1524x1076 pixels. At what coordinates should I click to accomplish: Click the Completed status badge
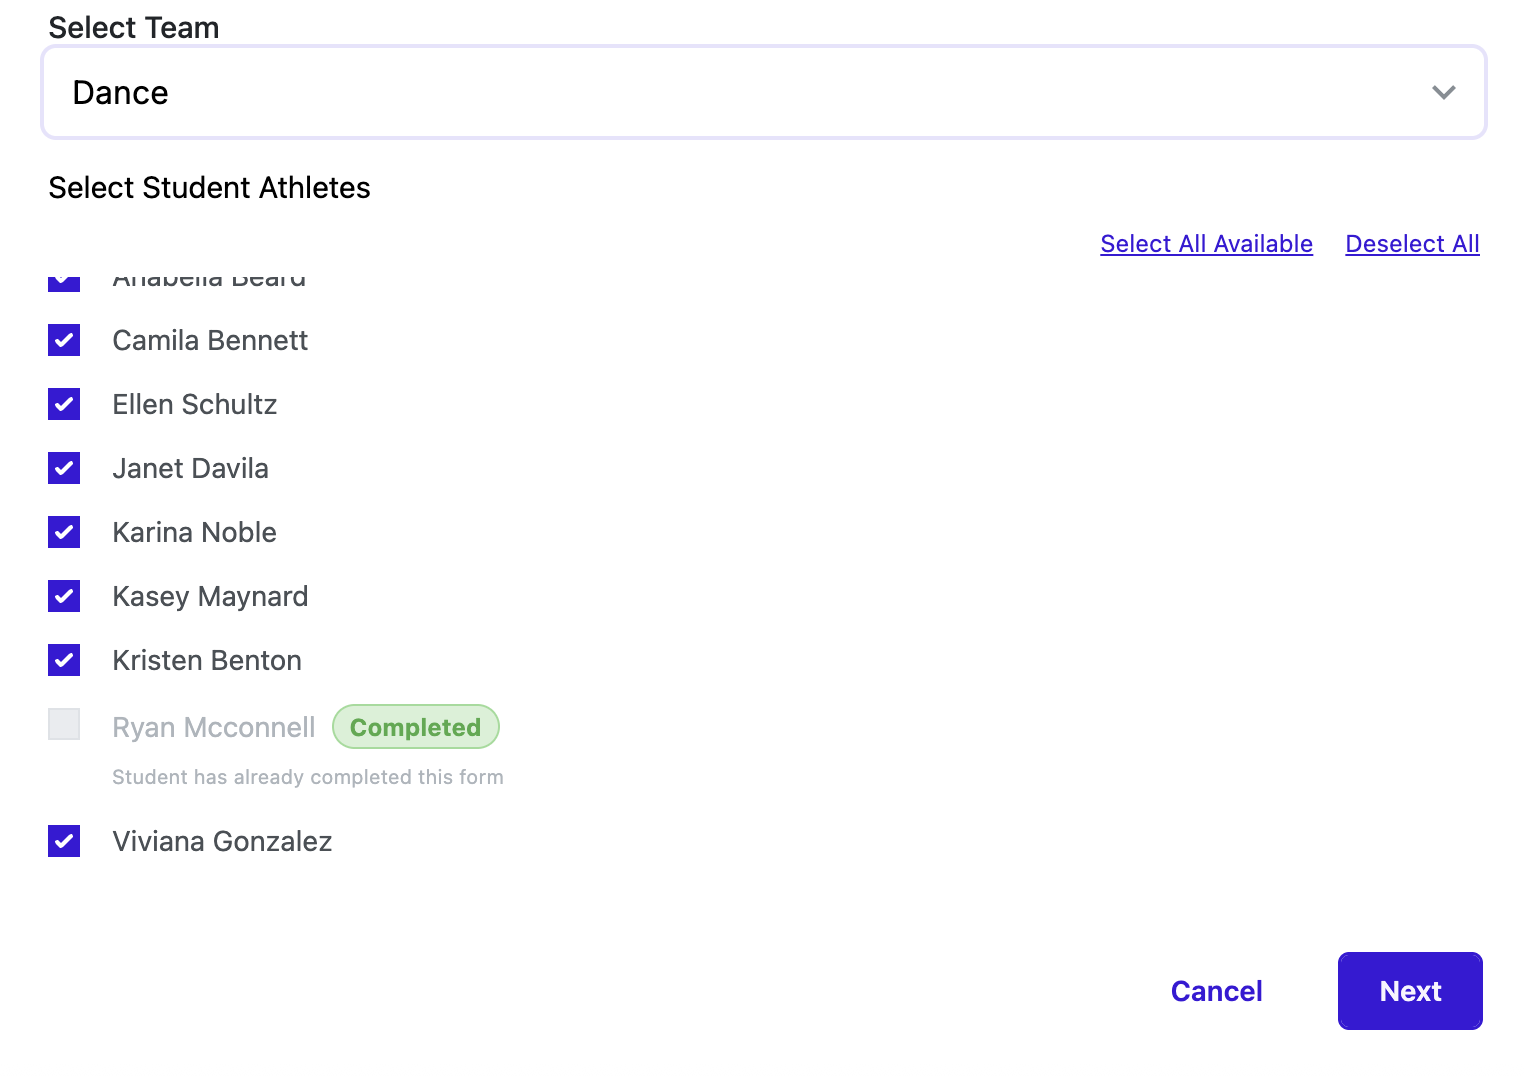point(415,727)
